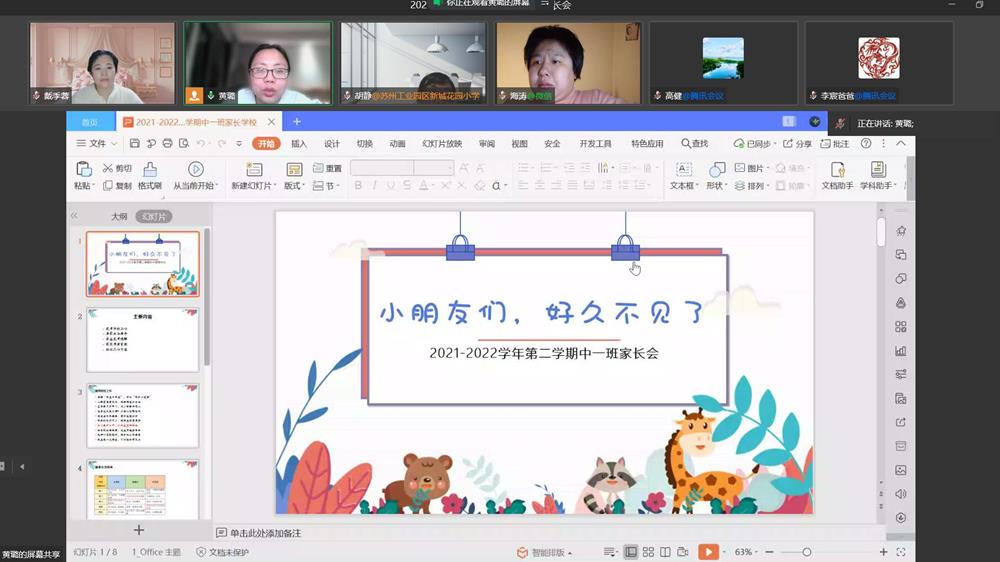Open the Transitions (切换) ribbon tab

(365, 144)
